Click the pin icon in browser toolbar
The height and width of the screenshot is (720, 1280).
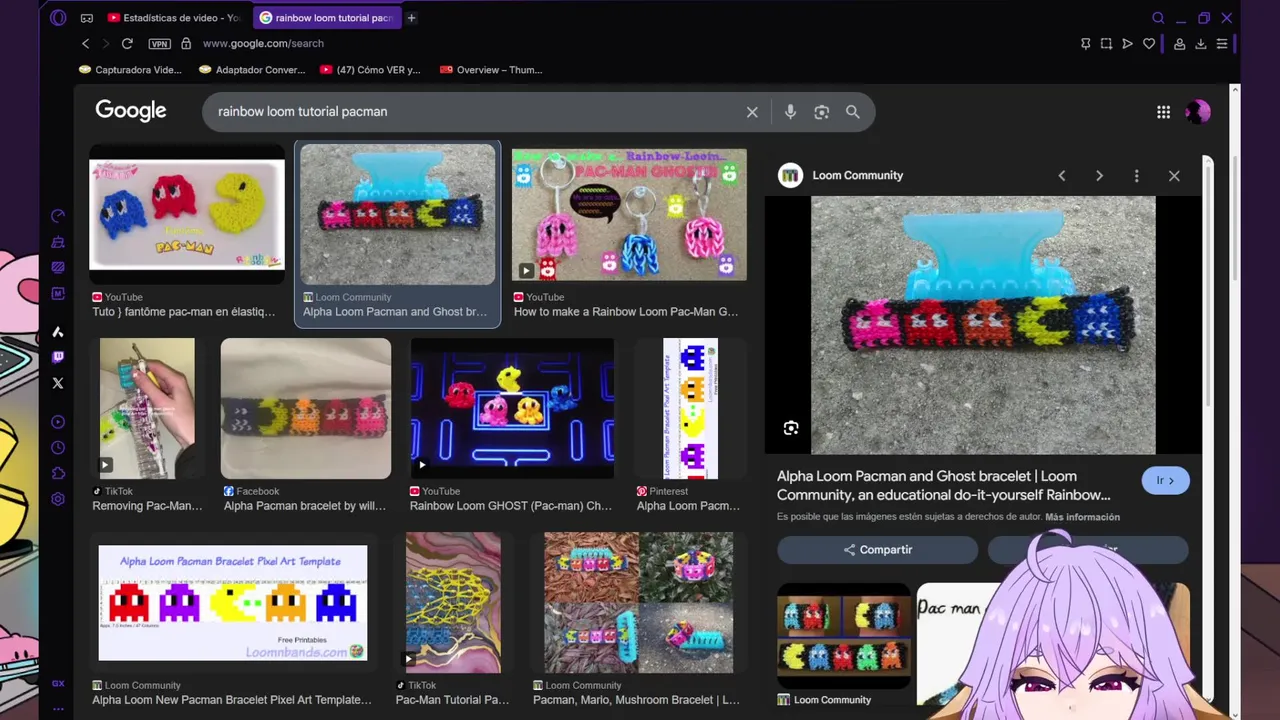click(x=1085, y=43)
